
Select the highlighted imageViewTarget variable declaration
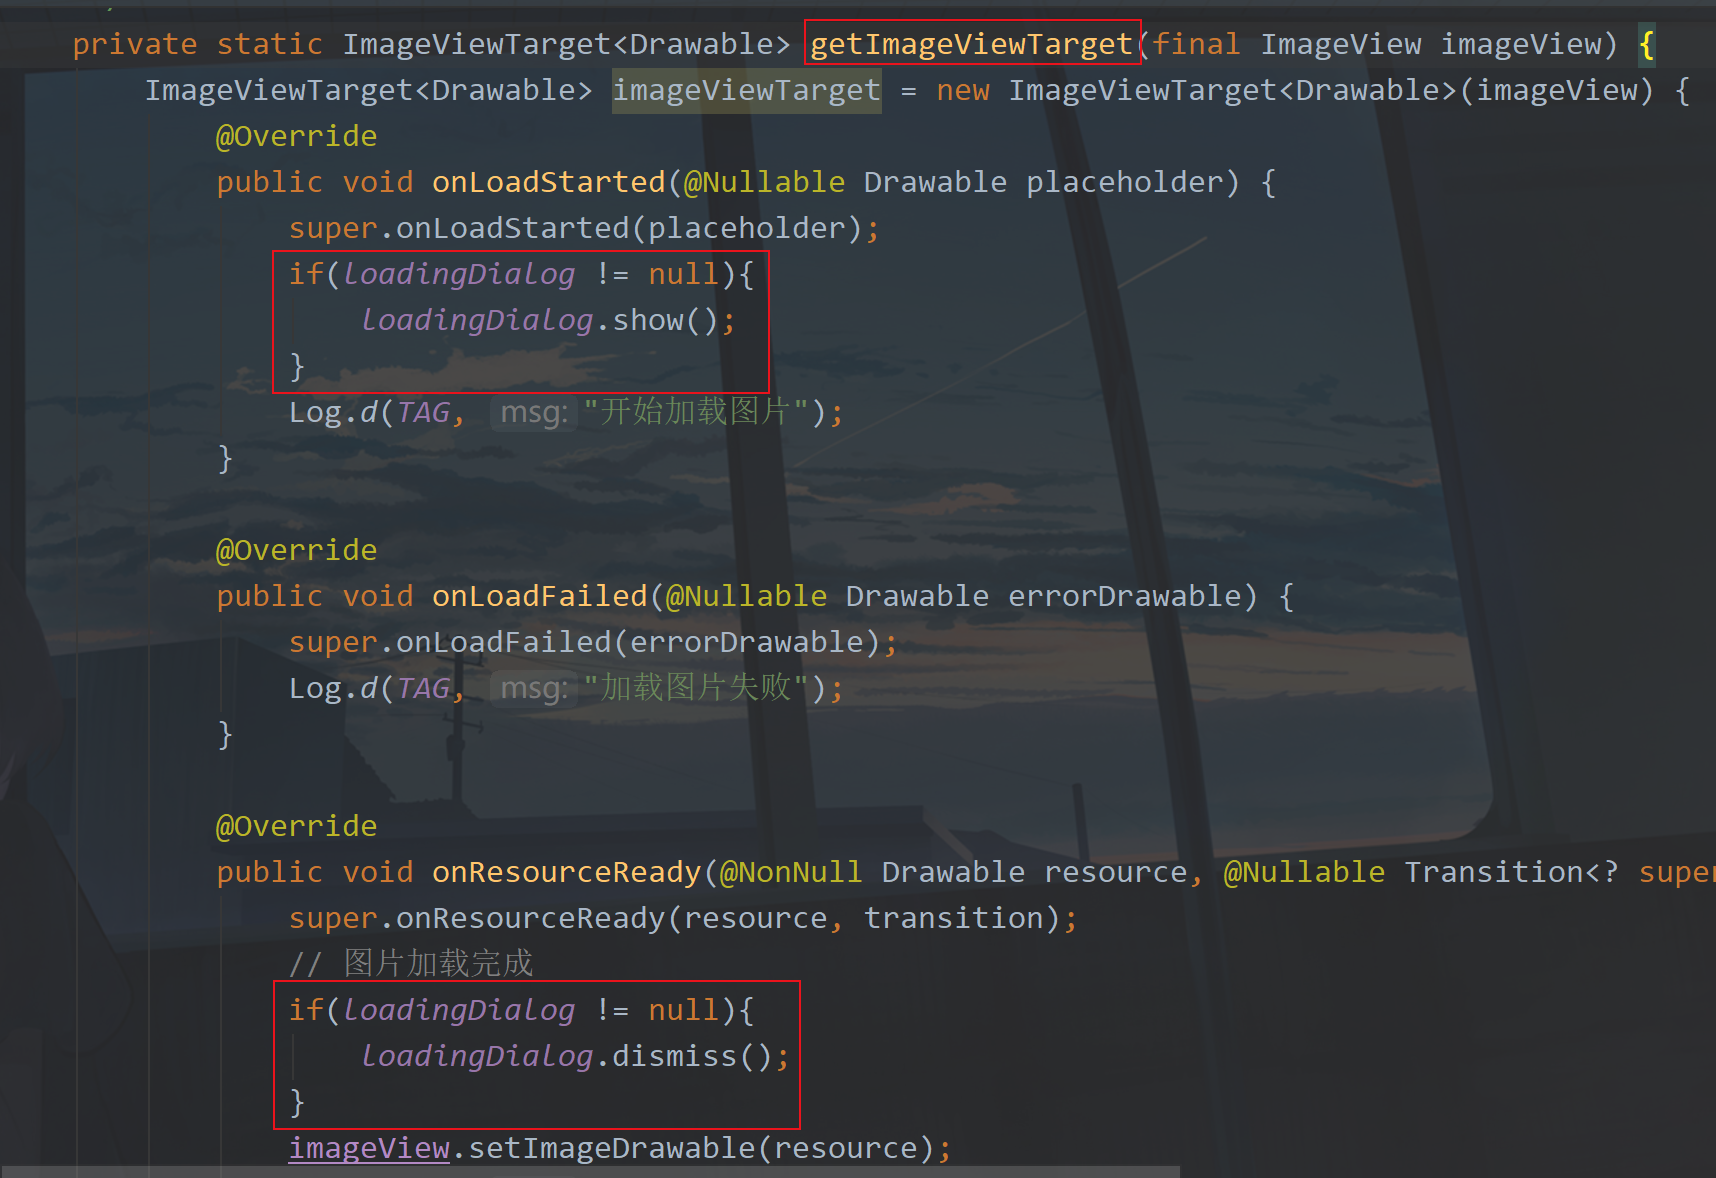click(746, 90)
